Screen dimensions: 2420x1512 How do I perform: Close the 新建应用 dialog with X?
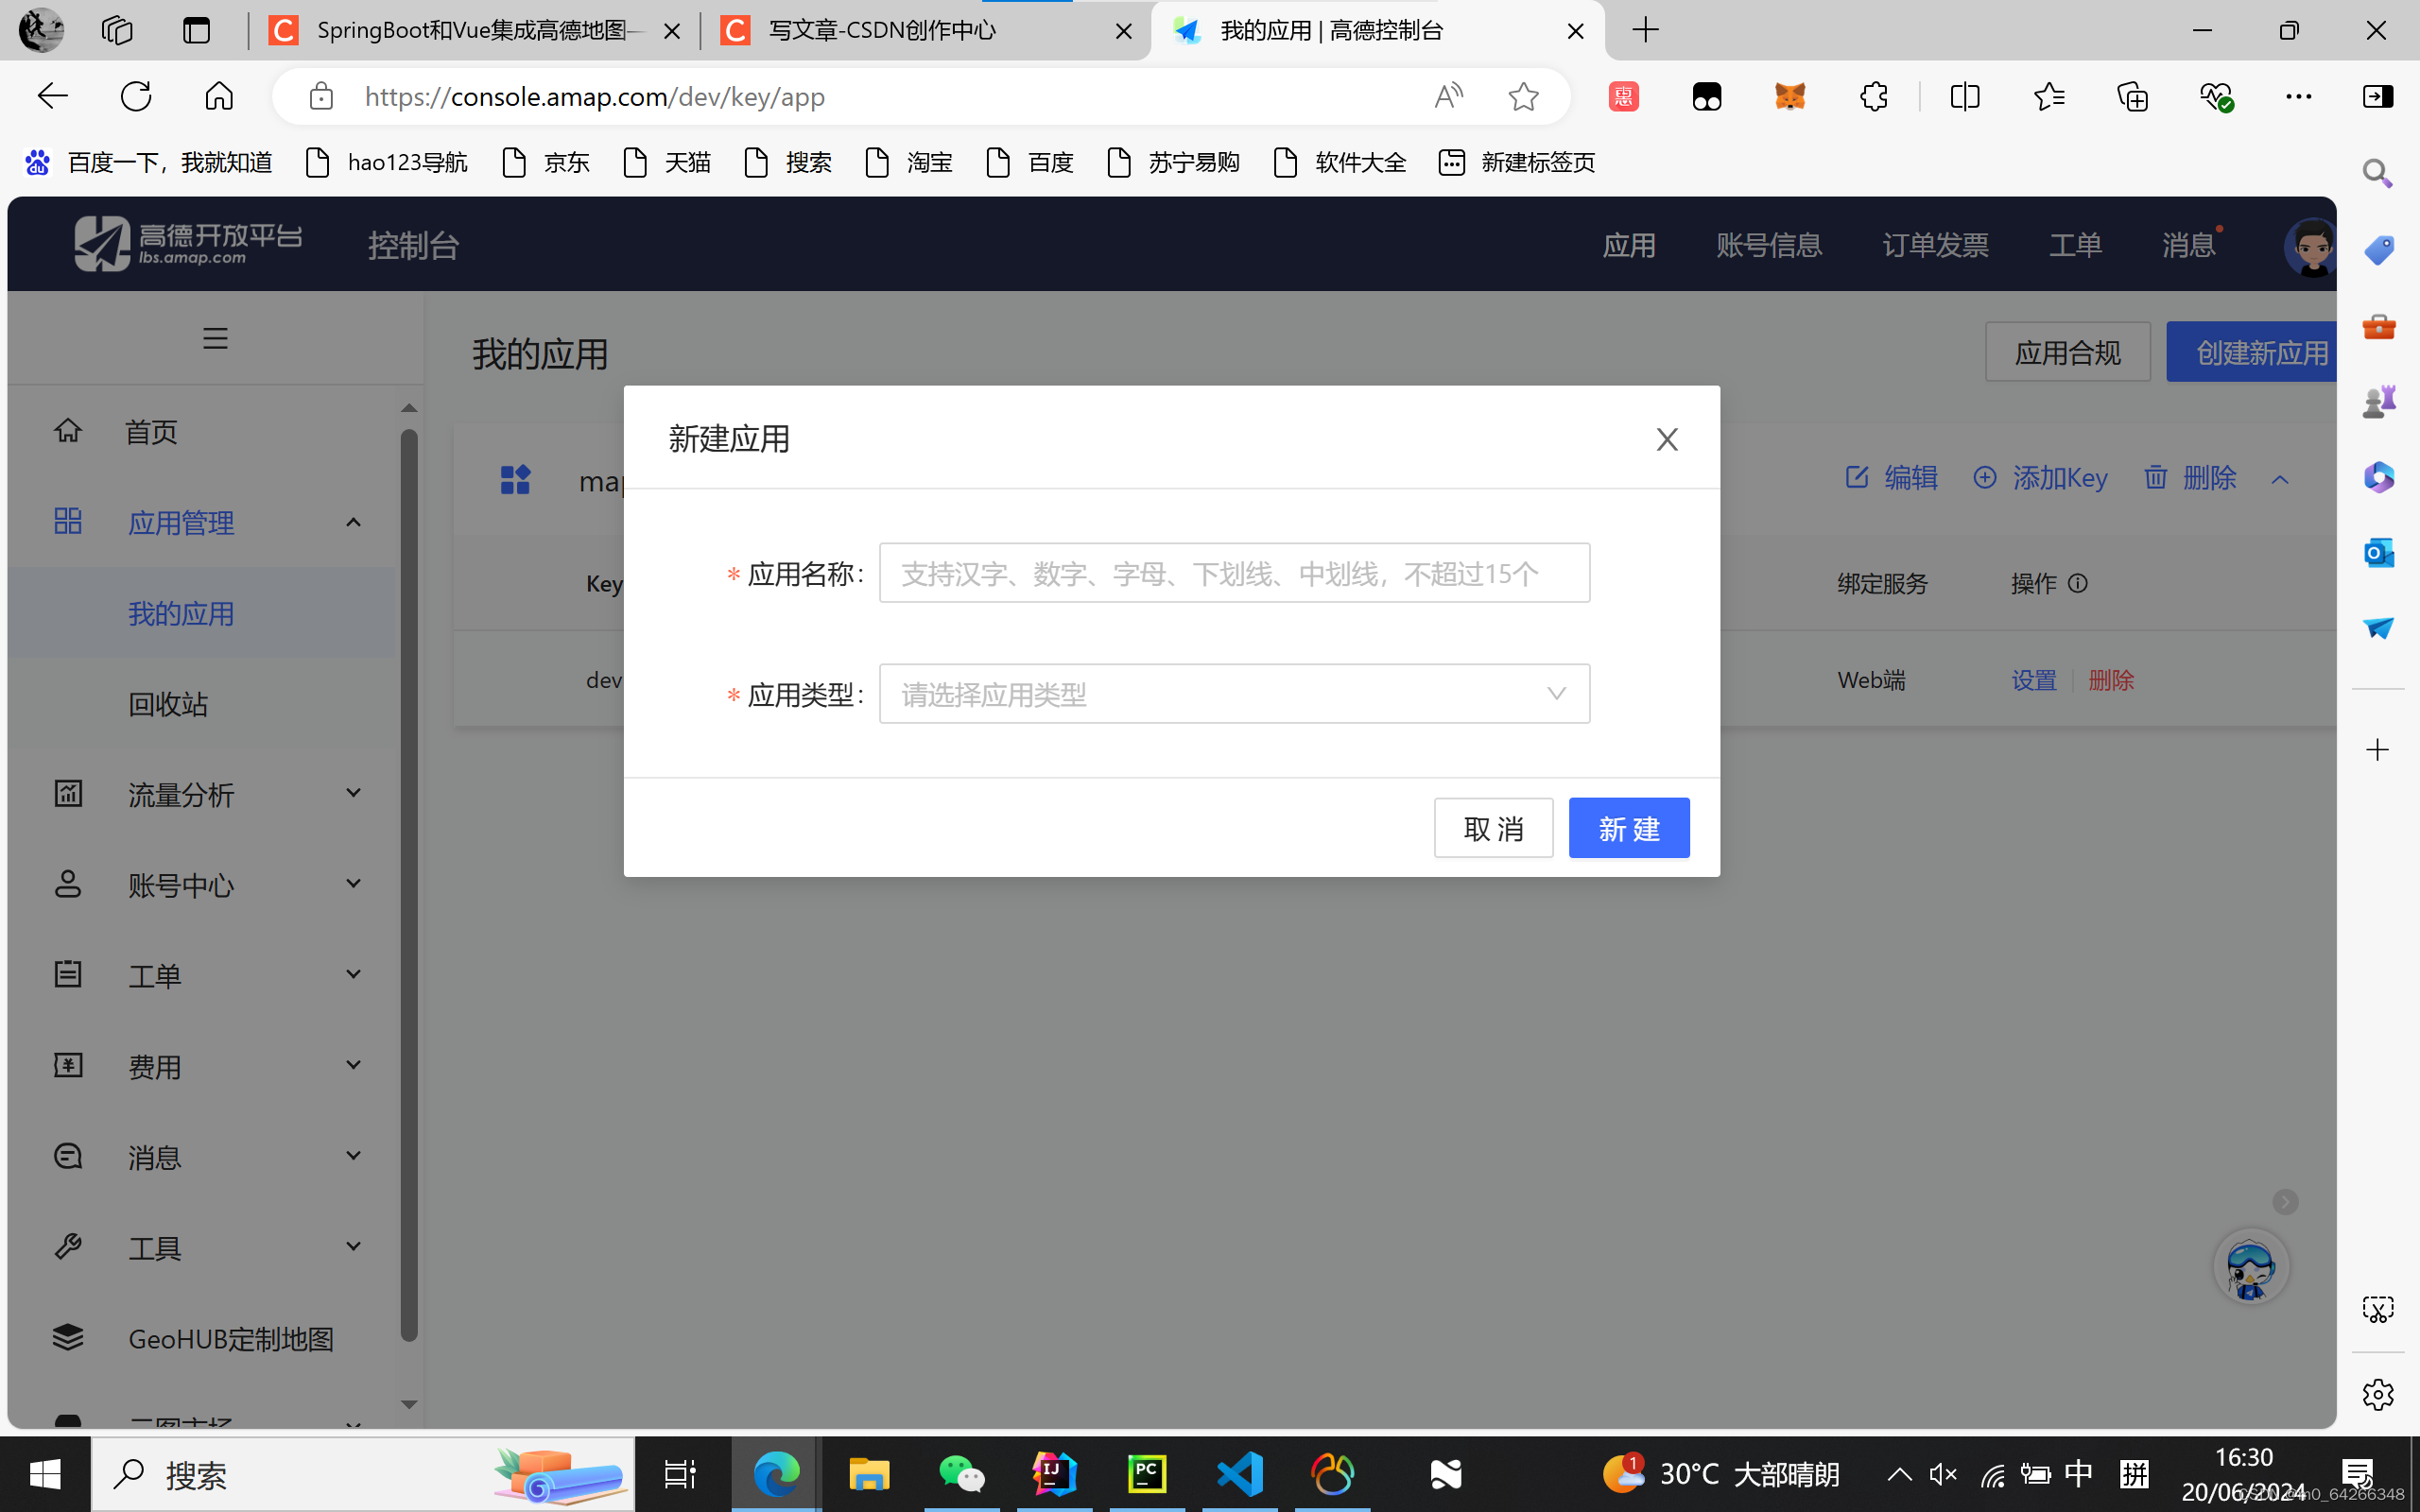click(1666, 439)
